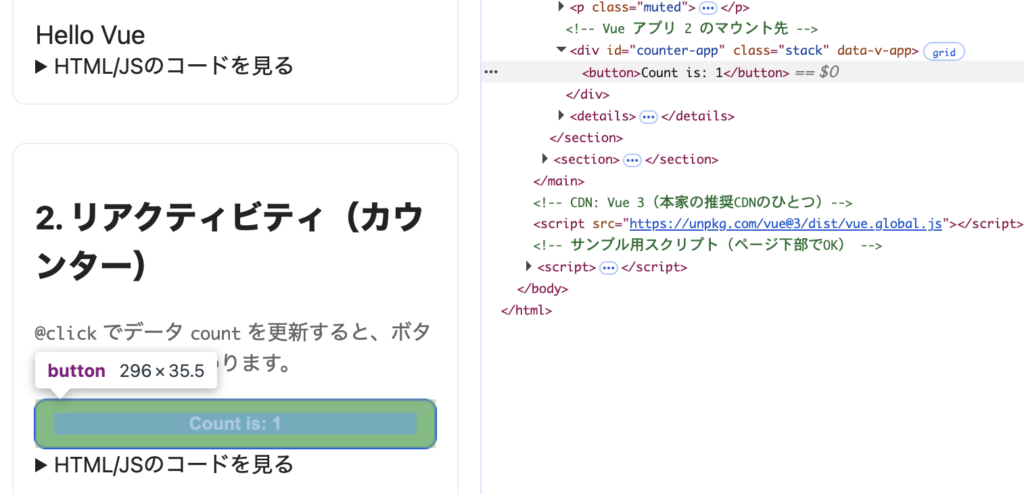Select the closing </div> tag under counter button
Viewport: 1024px width, 494px height.
click(587, 95)
